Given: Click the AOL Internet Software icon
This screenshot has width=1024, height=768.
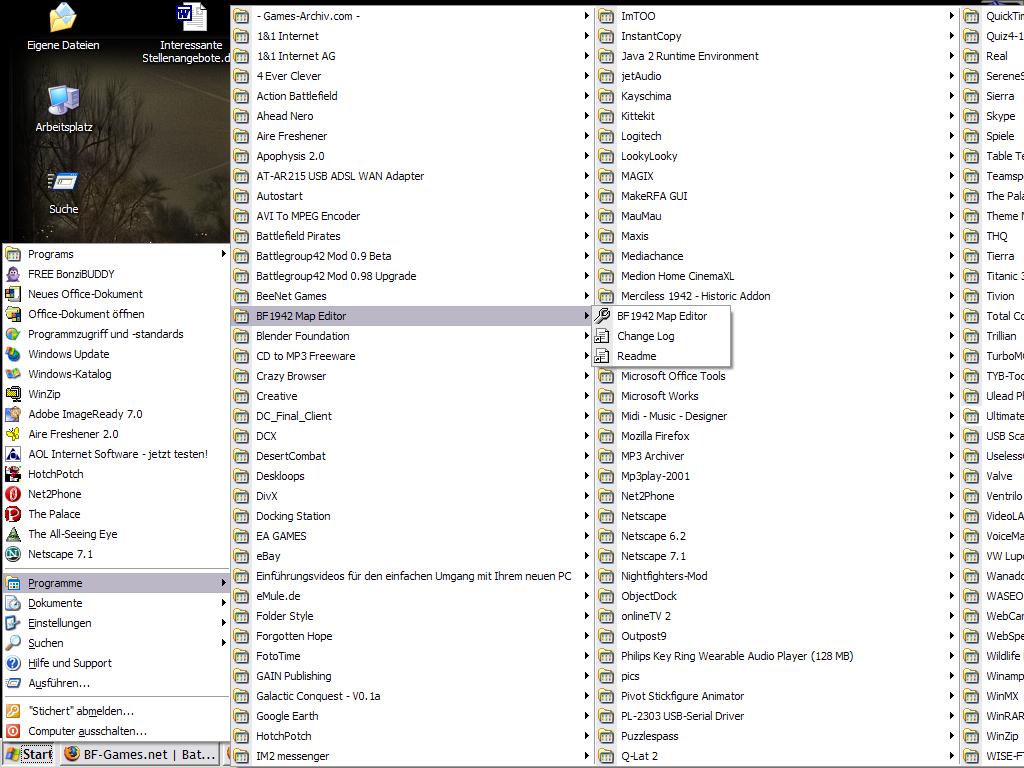Looking at the screenshot, I should (13, 454).
